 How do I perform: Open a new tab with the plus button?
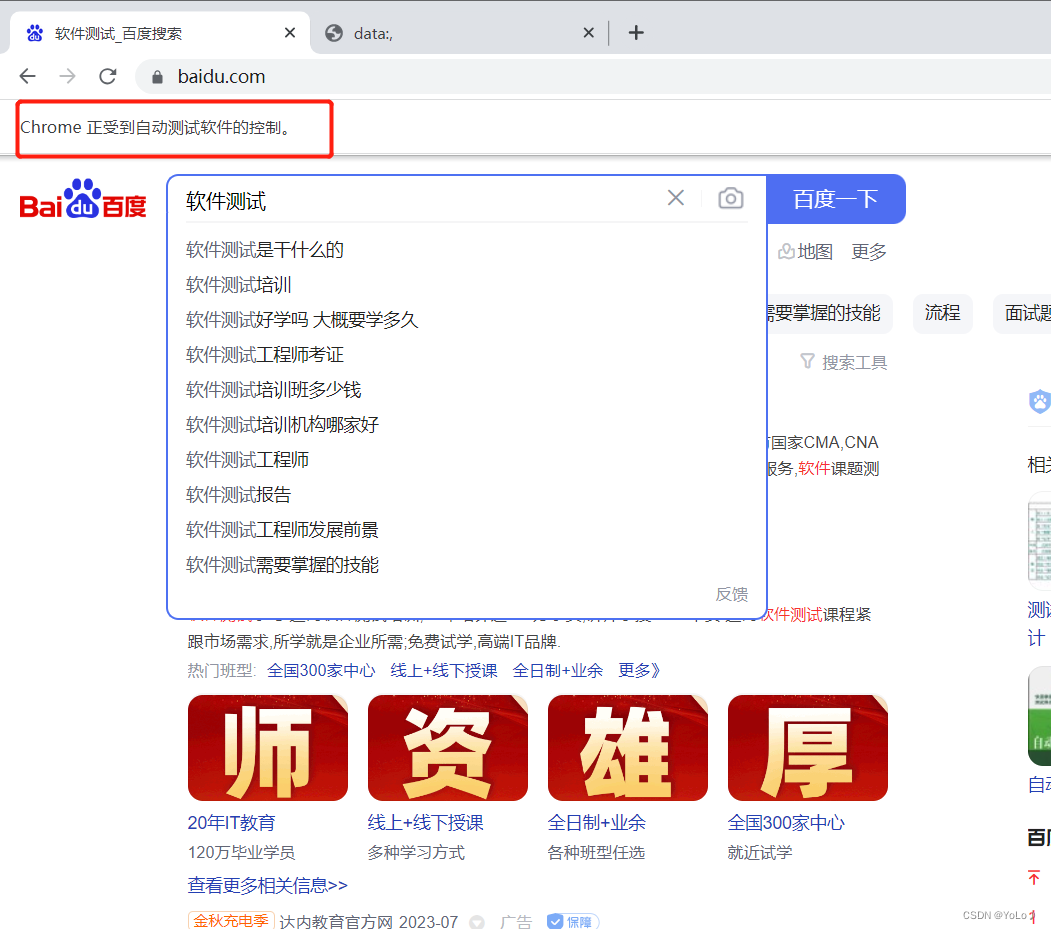(636, 32)
